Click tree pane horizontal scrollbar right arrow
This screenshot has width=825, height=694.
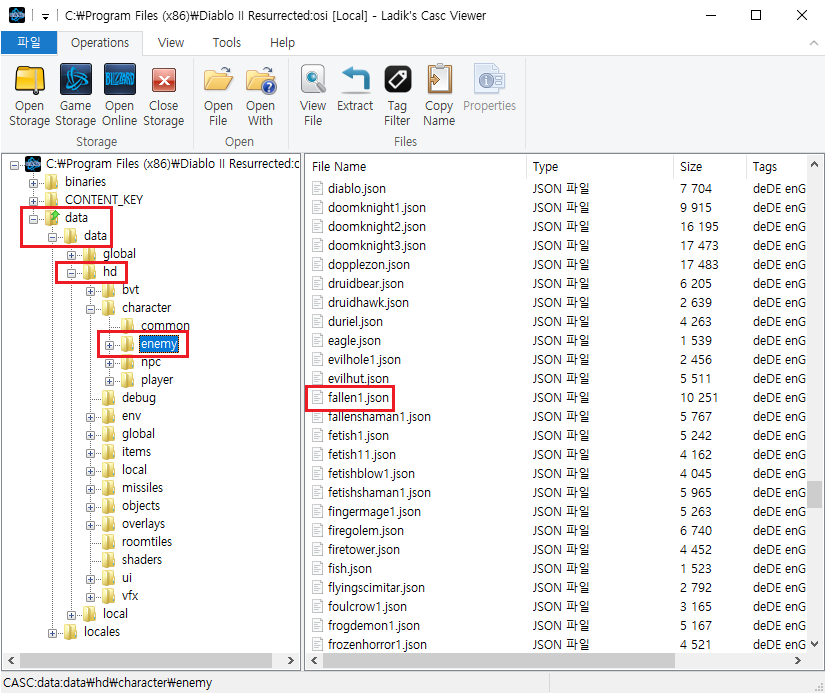[x=290, y=660]
